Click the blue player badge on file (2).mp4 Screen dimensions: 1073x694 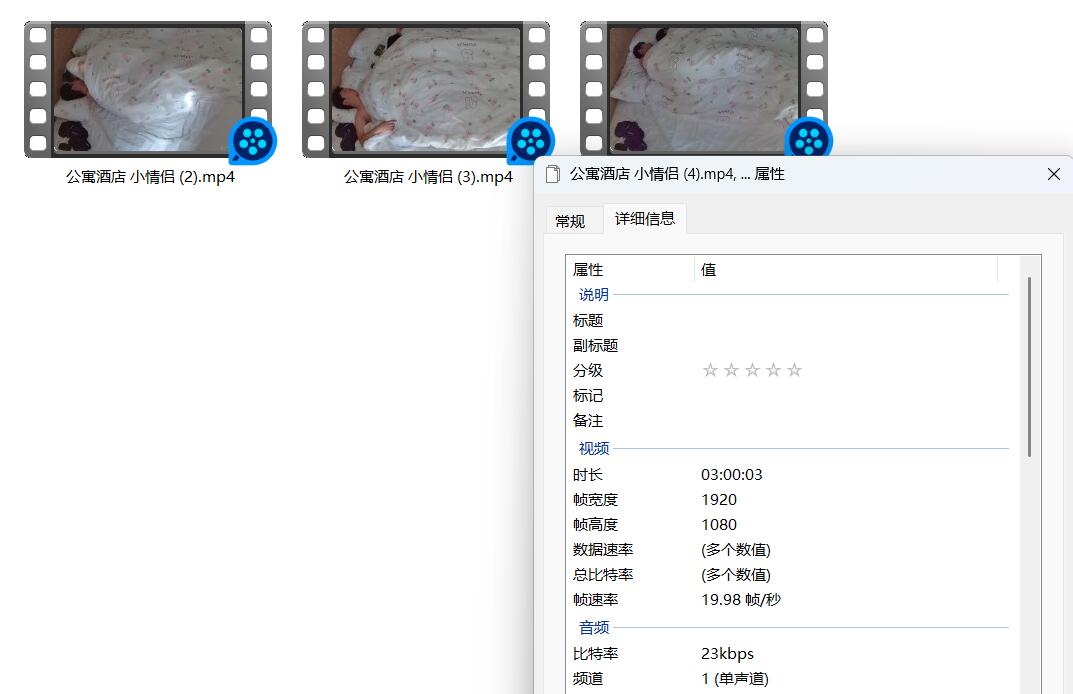(x=253, y=140)
